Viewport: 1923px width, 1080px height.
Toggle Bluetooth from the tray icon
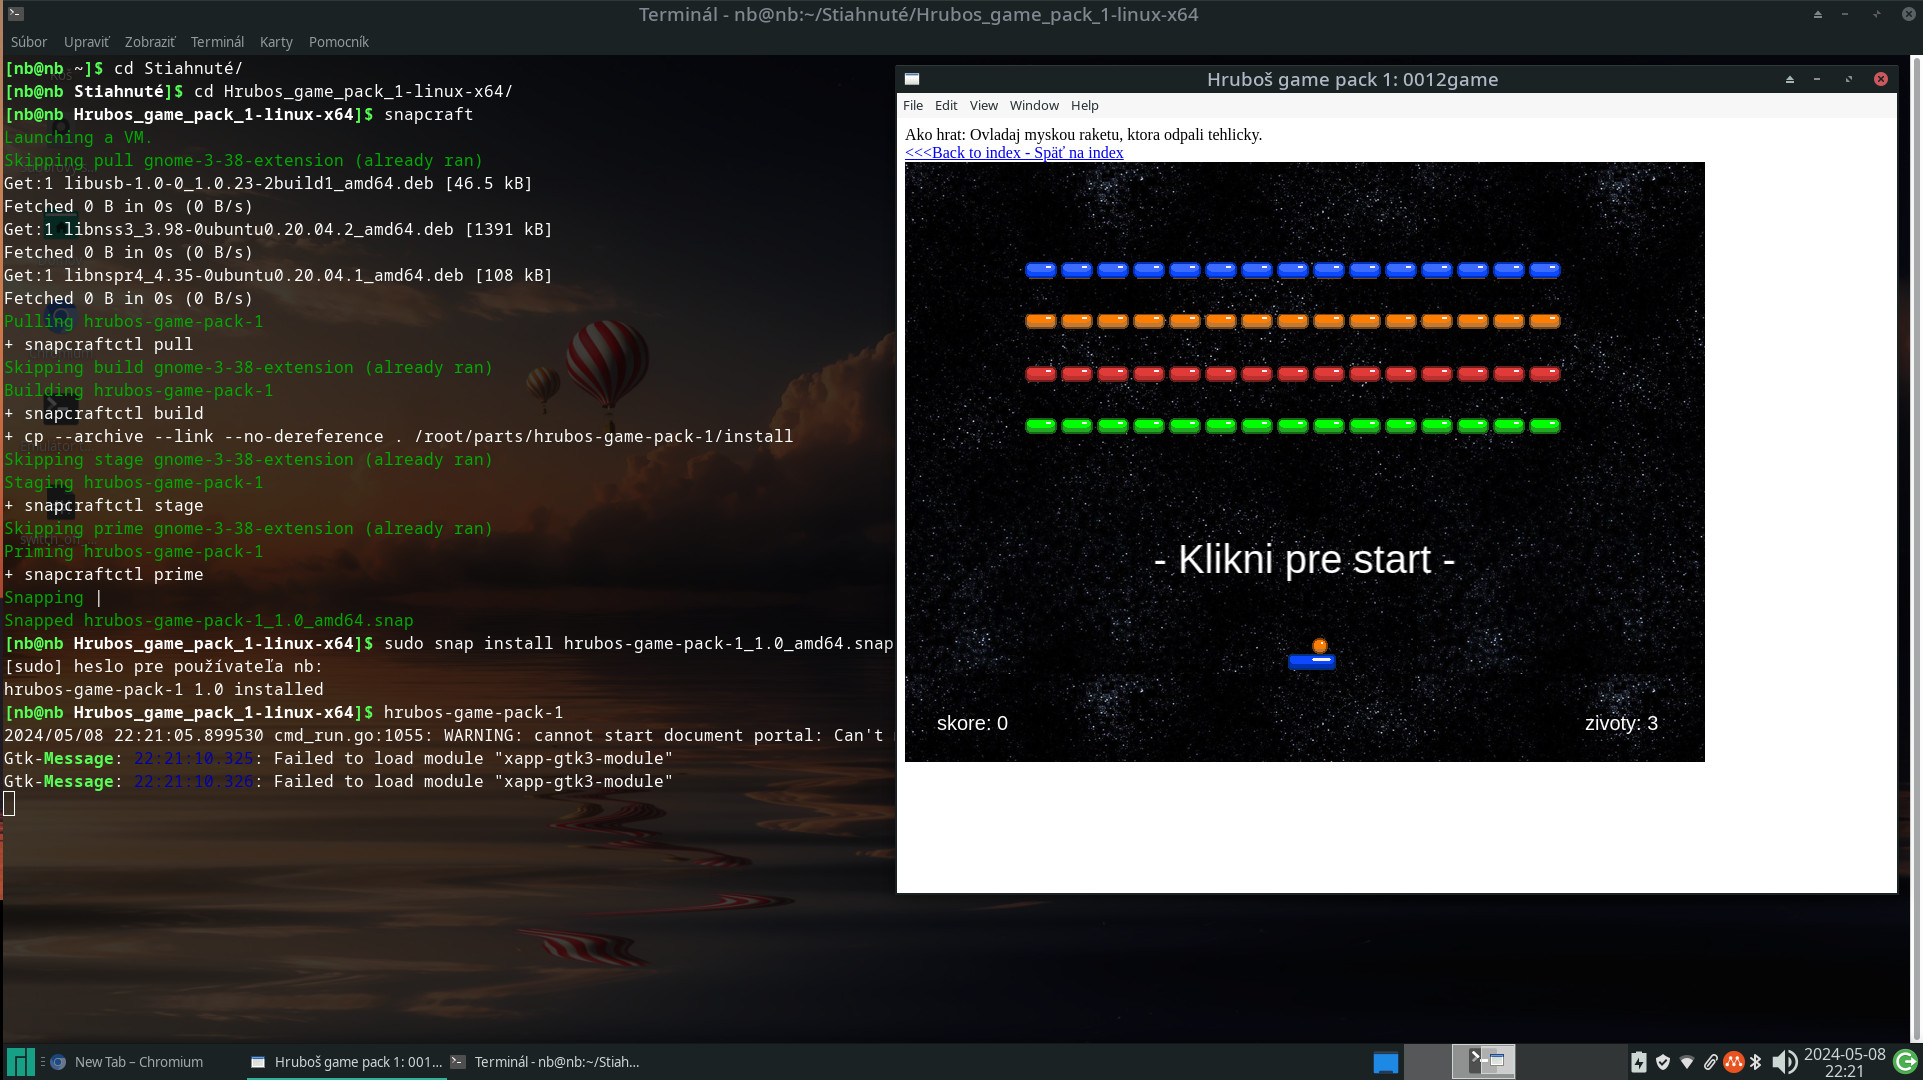1755,1062
